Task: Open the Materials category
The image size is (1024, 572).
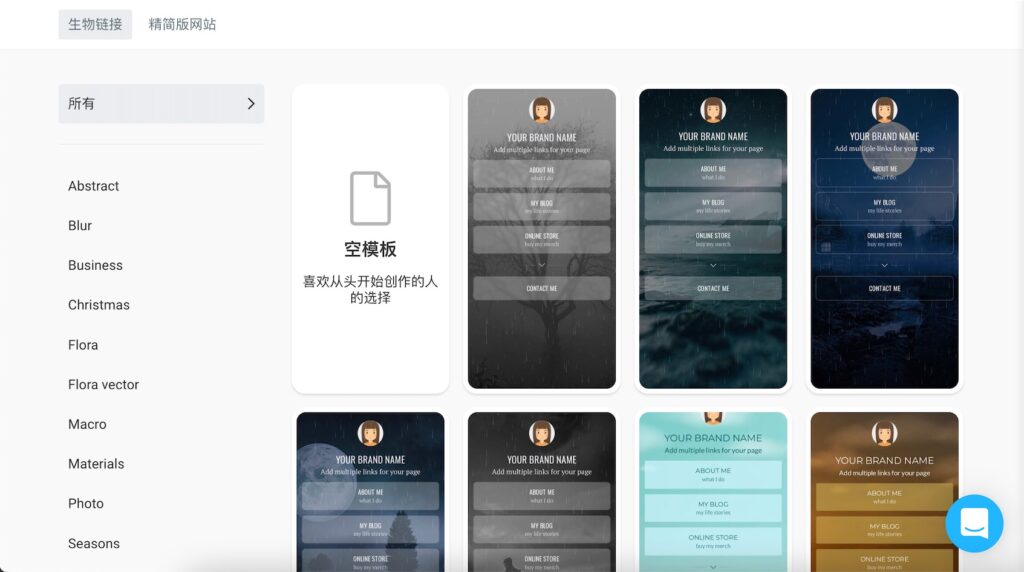Action: click(x=96, y=464)
